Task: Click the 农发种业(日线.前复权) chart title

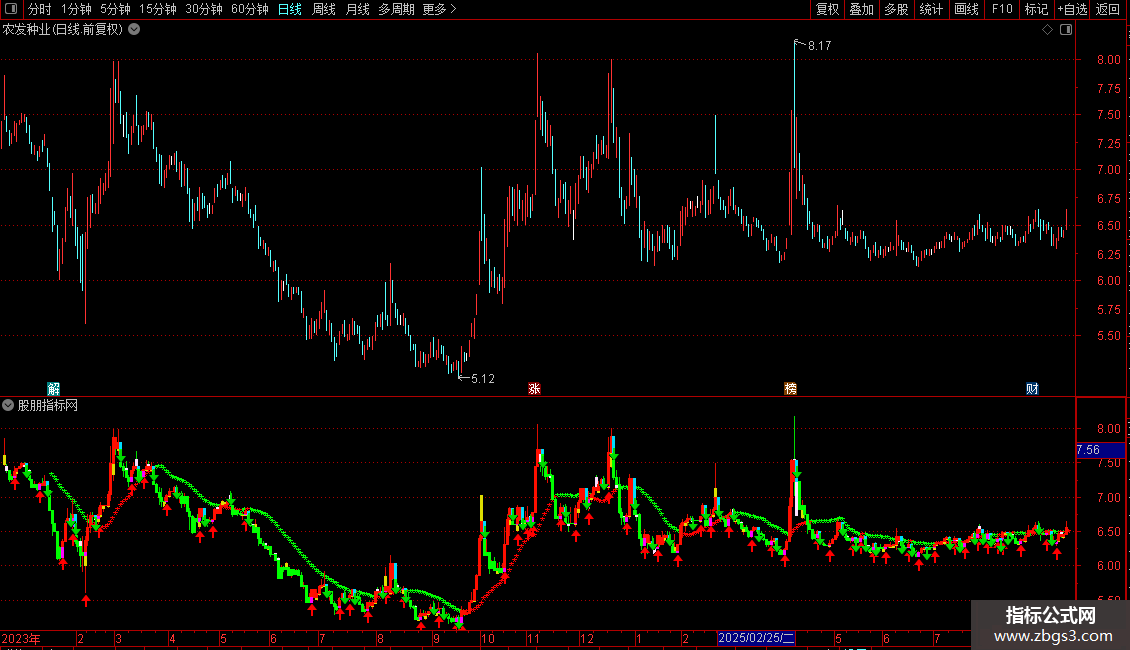Action: pos(63,30)
